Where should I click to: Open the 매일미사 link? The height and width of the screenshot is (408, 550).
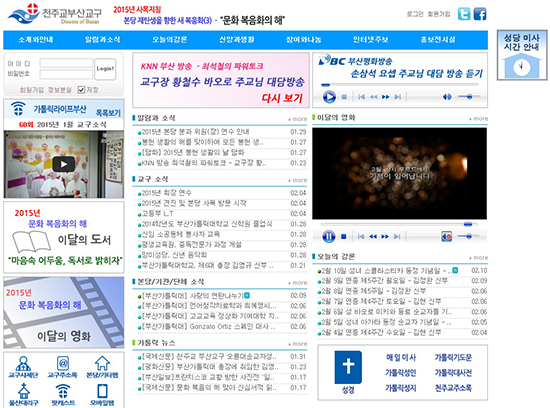[401, 357]
